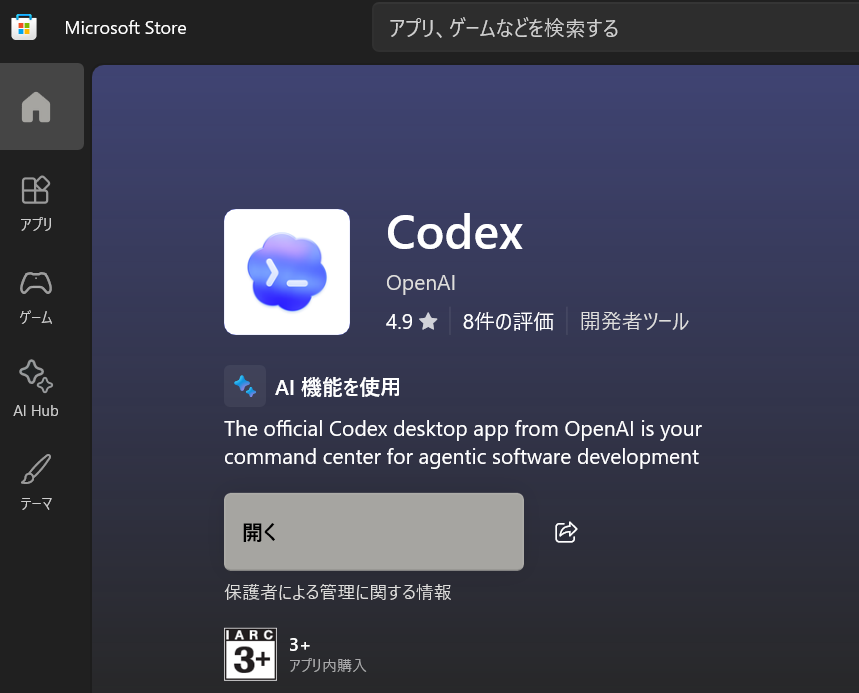Viewport: 859px width, 693px height.
Task: Open the 開発者ツール category link
Action: tap(634, 322)
